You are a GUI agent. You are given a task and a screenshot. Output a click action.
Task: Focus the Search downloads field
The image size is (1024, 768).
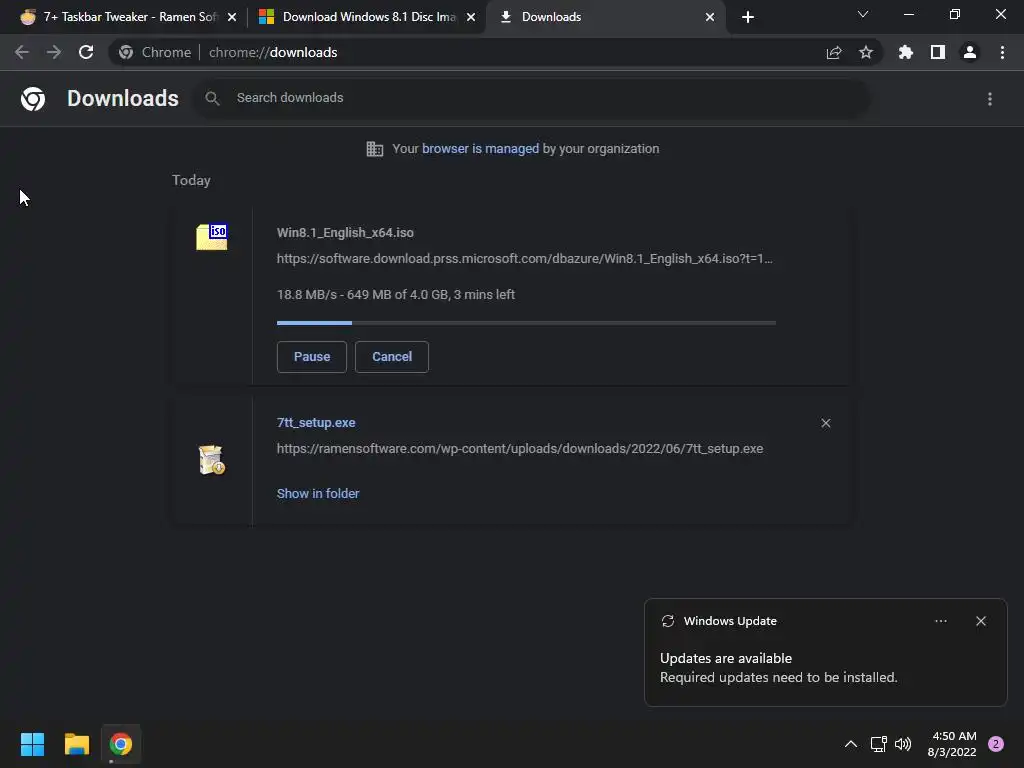pyautogui.click(x=532, y=98)
